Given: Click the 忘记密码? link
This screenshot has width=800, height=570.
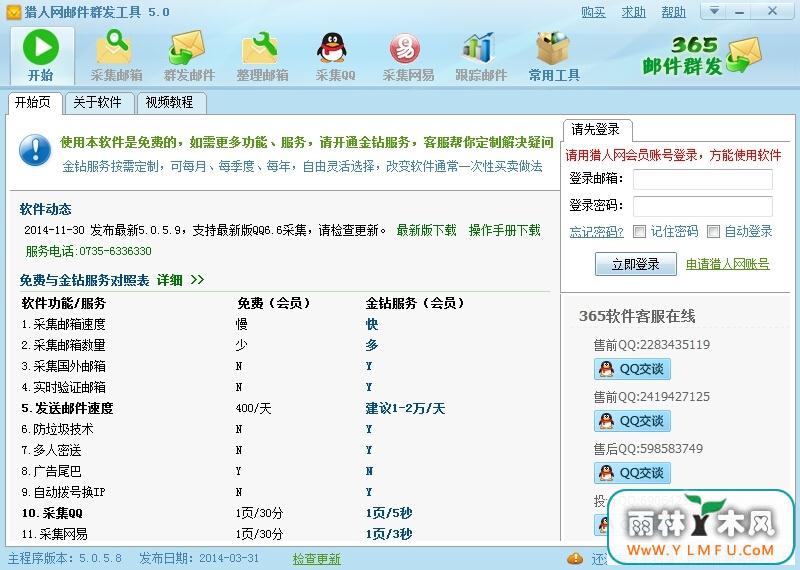Looking at the screenshot, I should [596, 232].
